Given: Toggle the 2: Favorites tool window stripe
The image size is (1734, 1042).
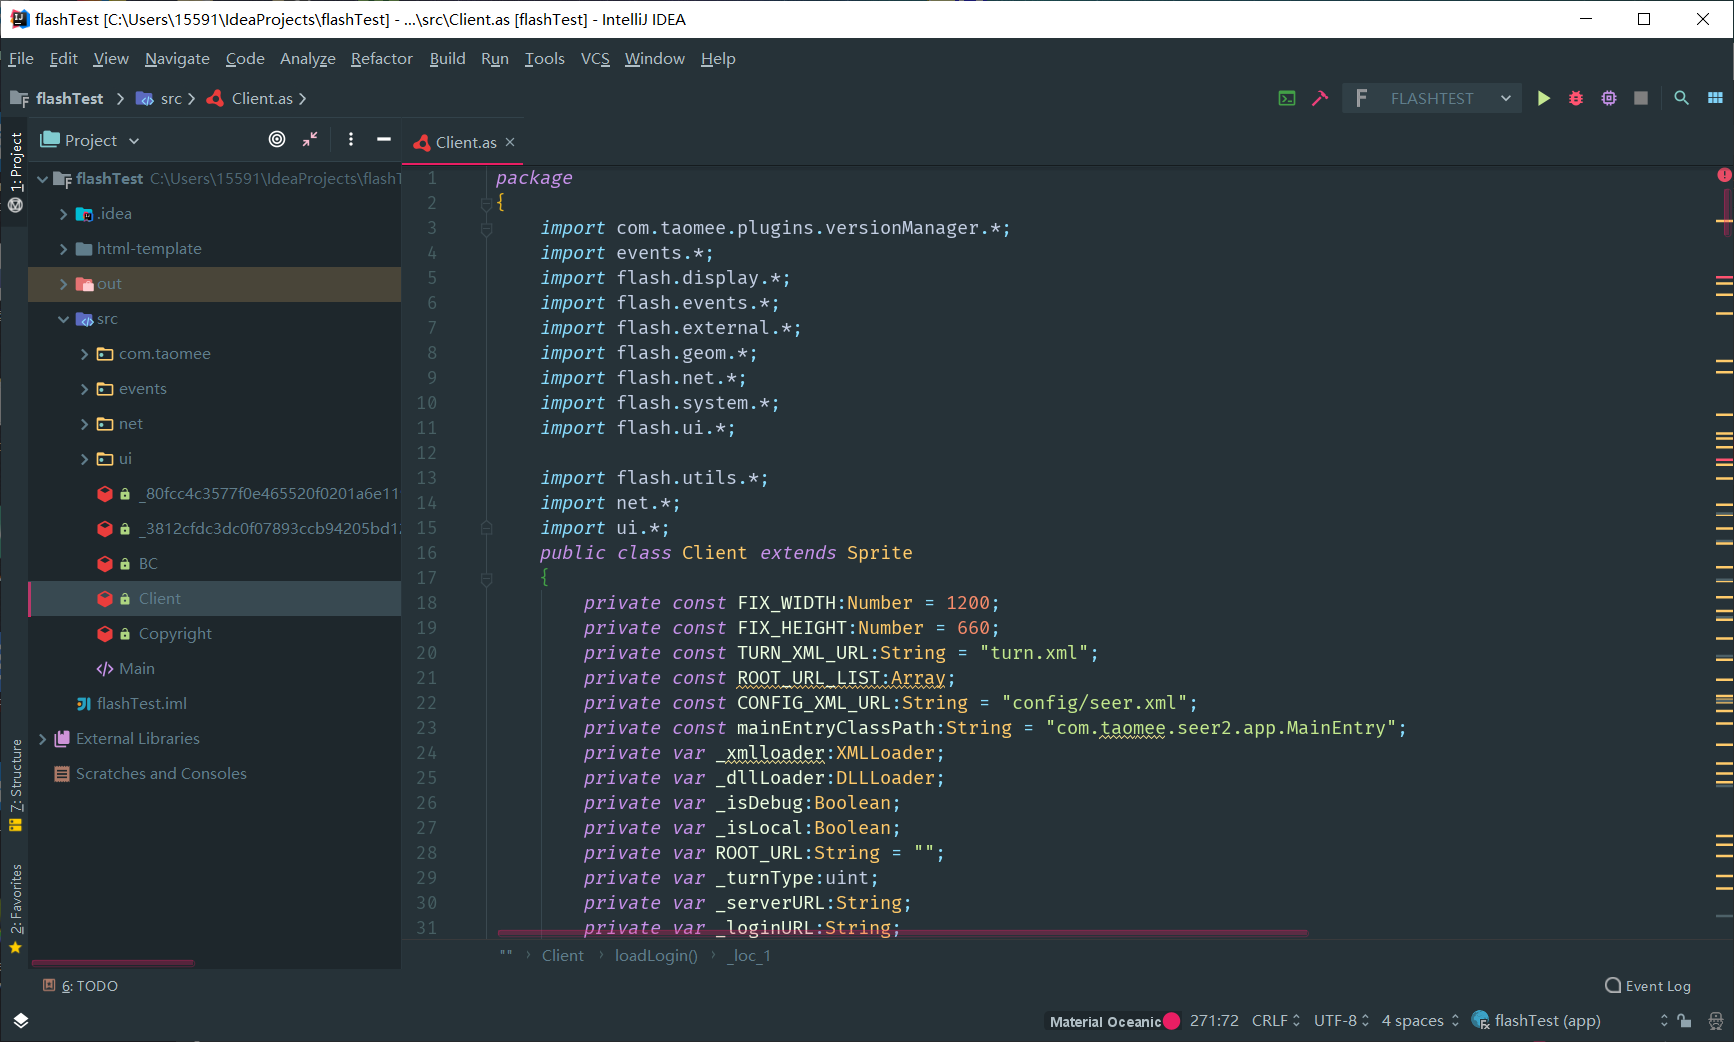Looking at the screenshot, I should 15,908.
